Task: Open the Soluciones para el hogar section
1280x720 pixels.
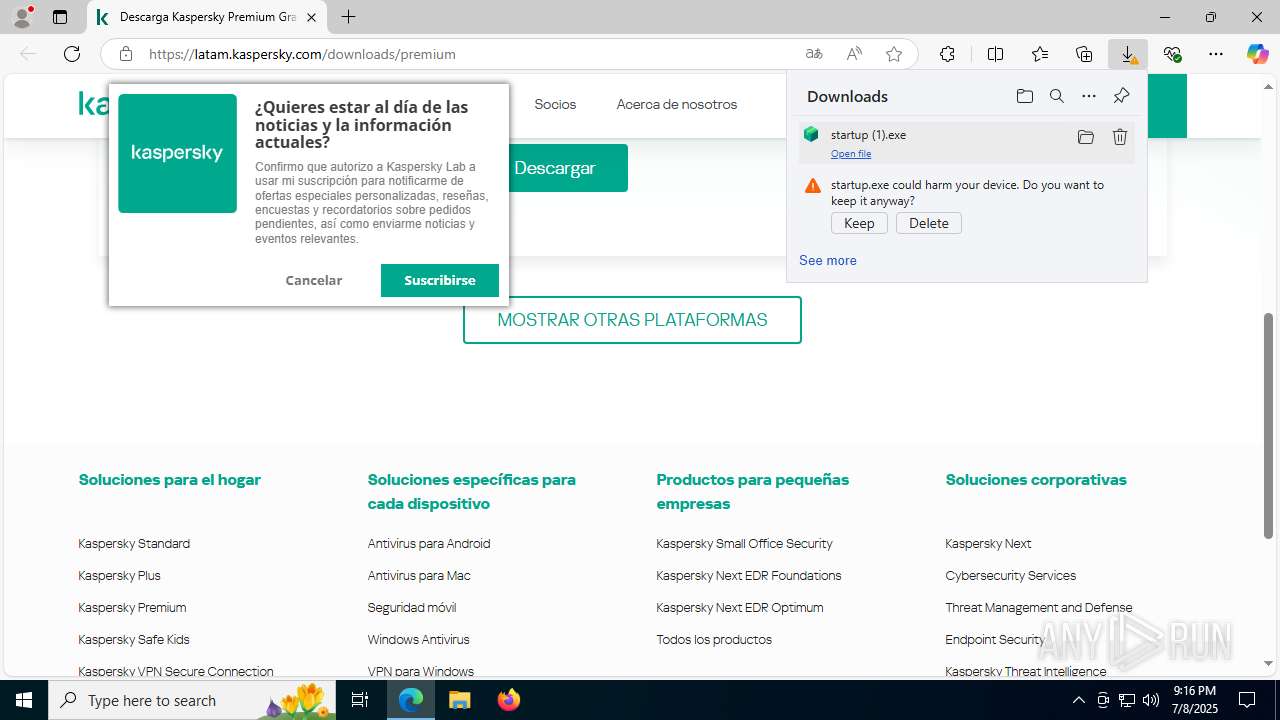Action: (170, 480)
